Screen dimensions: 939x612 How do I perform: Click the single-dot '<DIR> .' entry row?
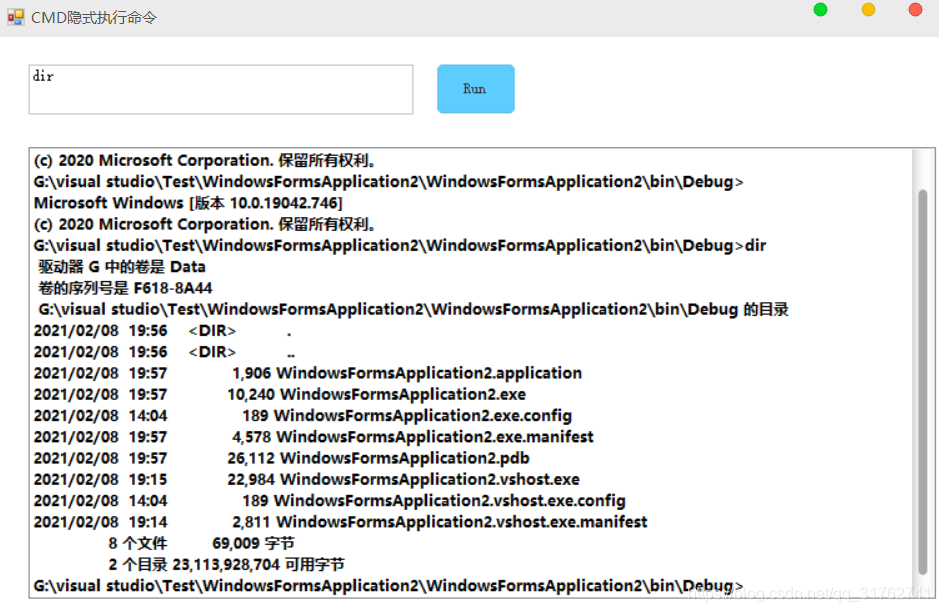(x=163, y=331)
